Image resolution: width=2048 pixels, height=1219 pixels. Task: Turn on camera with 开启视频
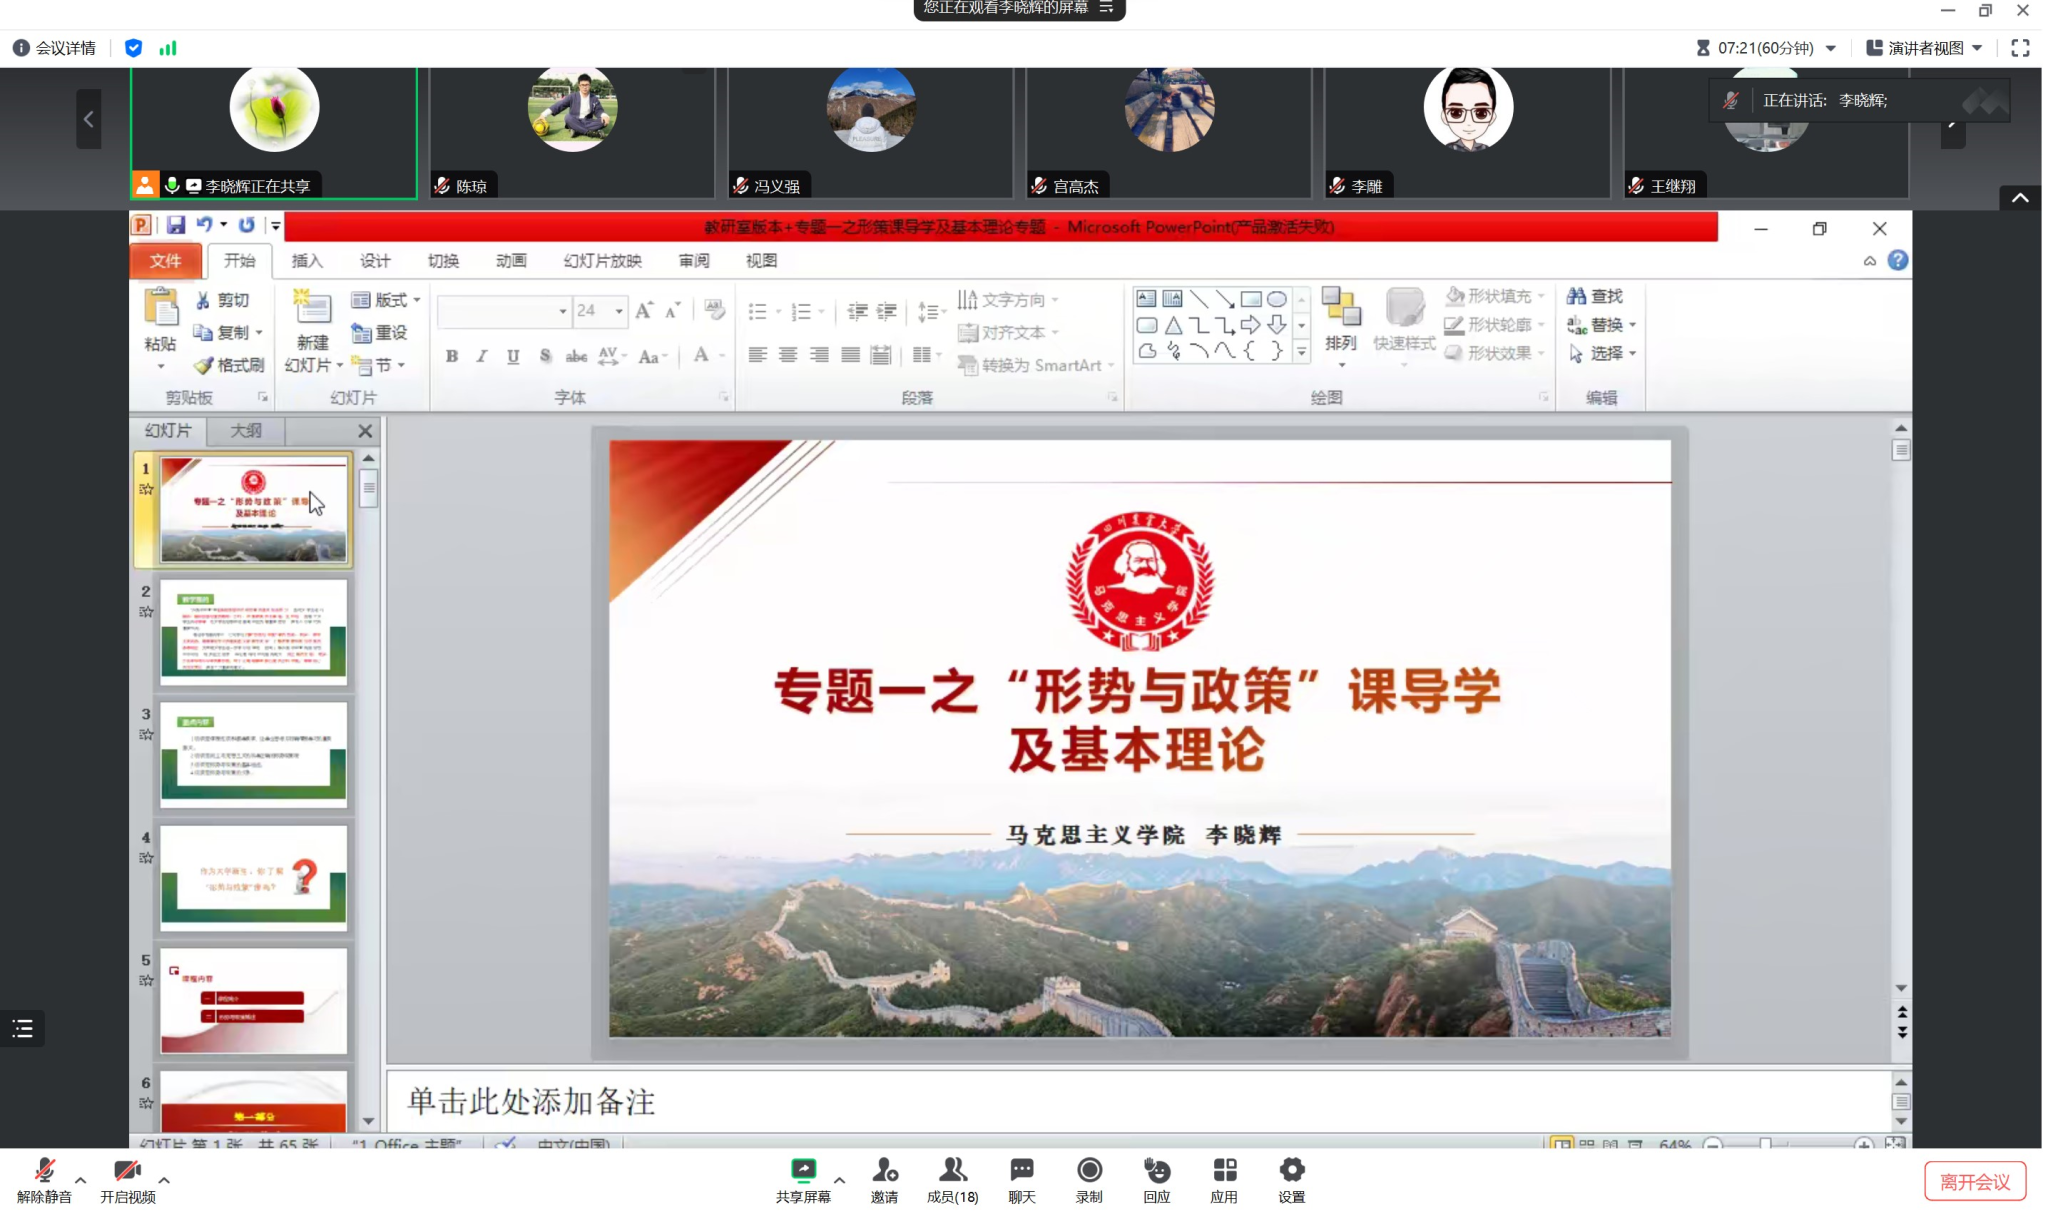[127, 1178]
